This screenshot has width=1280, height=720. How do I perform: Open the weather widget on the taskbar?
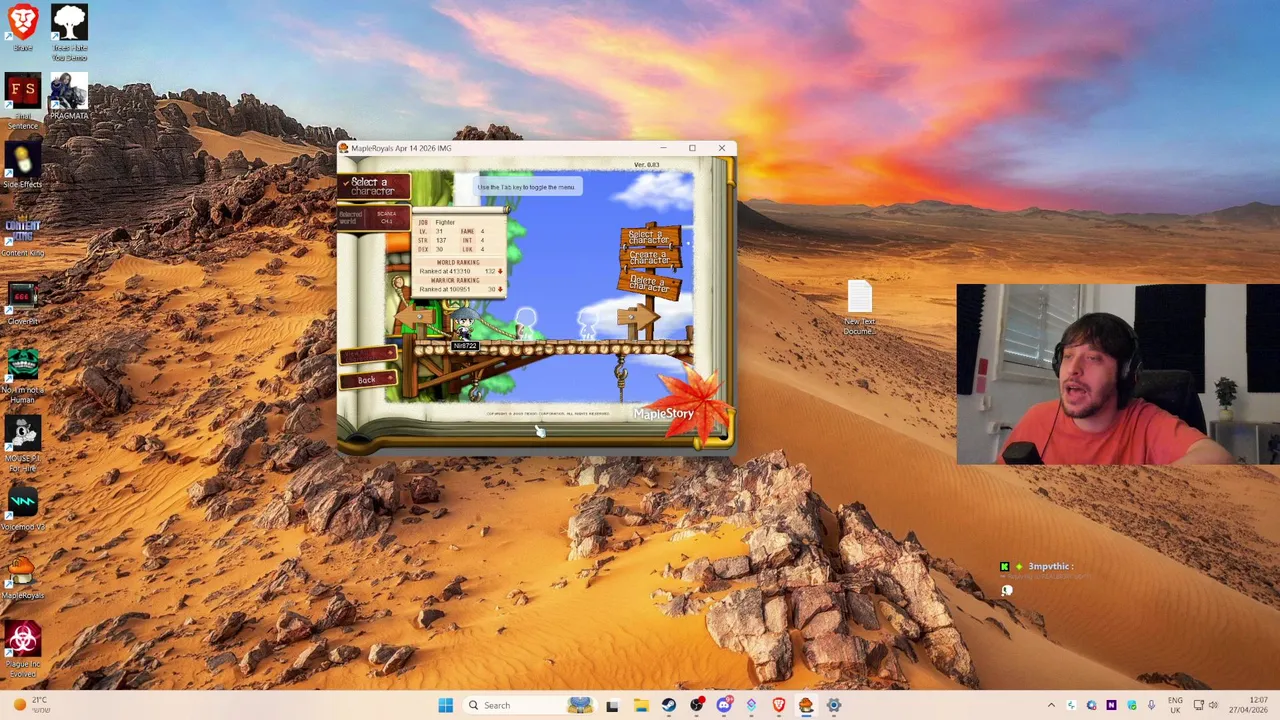click(x=32, y=705)
